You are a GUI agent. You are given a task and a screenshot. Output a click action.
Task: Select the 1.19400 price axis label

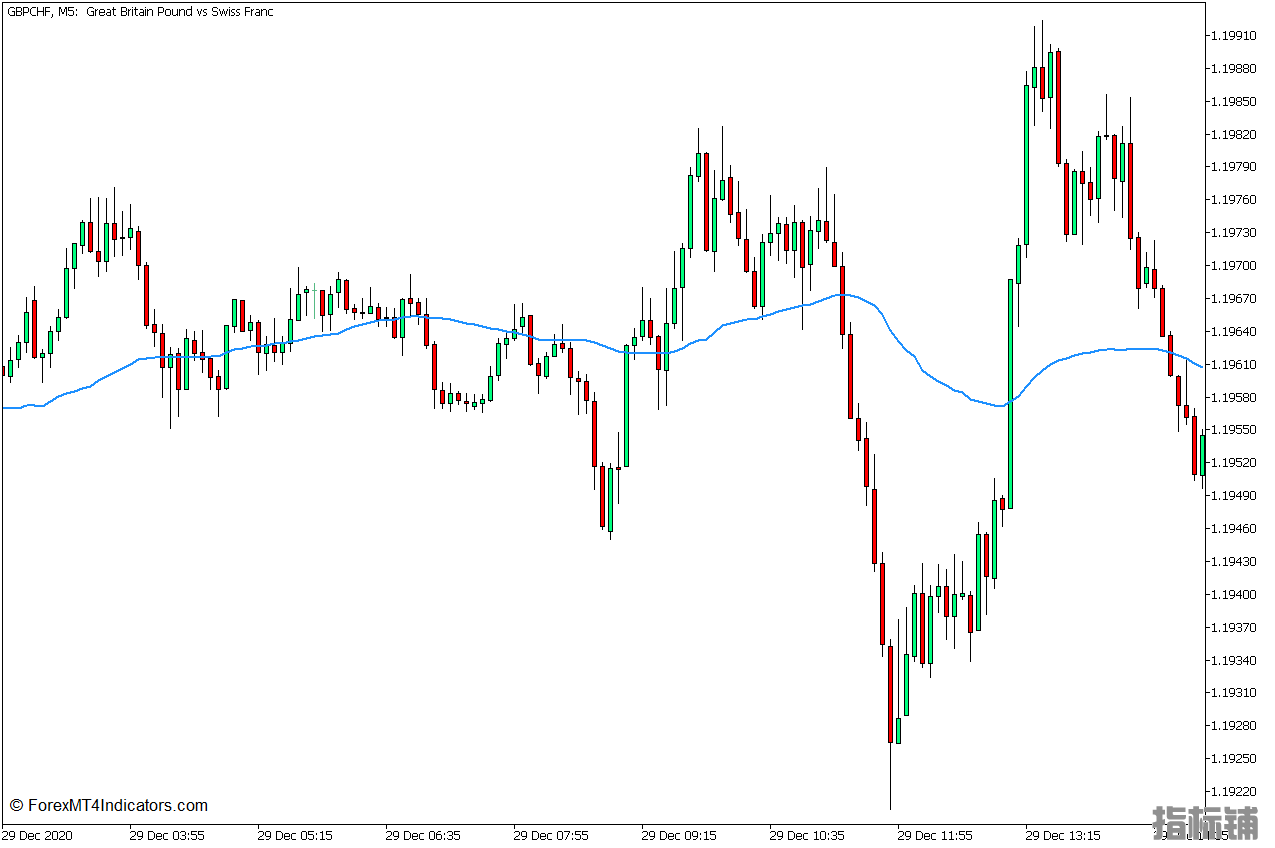1233,595
